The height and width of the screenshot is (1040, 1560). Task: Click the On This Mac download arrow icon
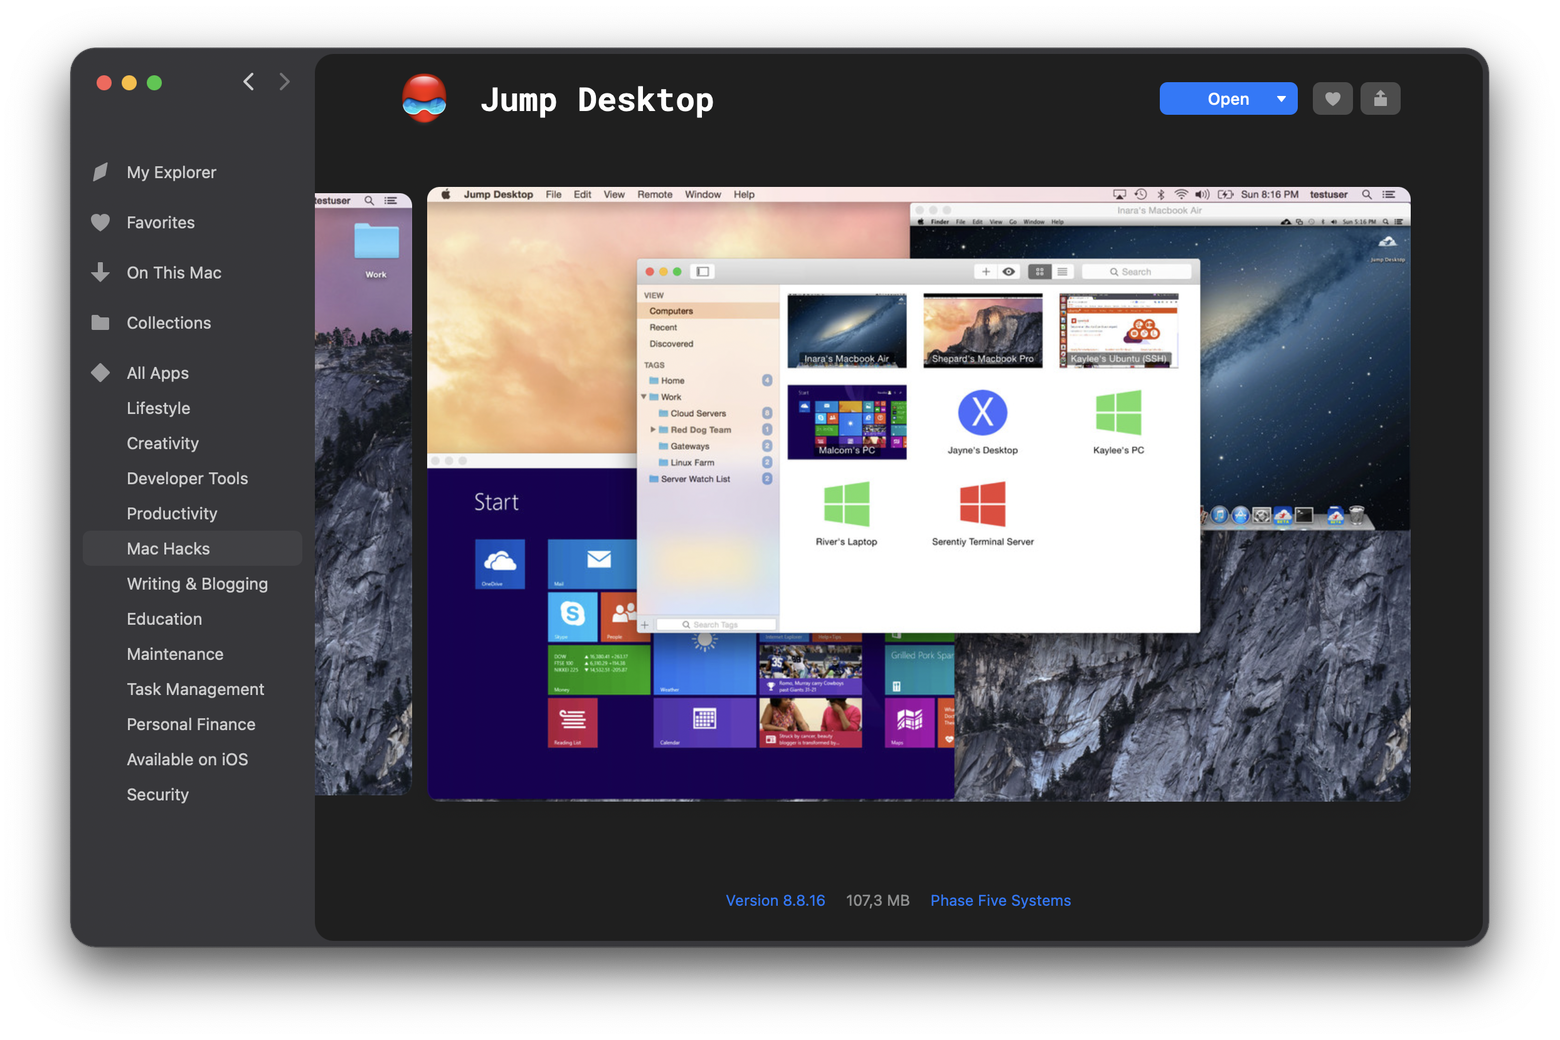point(100,272)
